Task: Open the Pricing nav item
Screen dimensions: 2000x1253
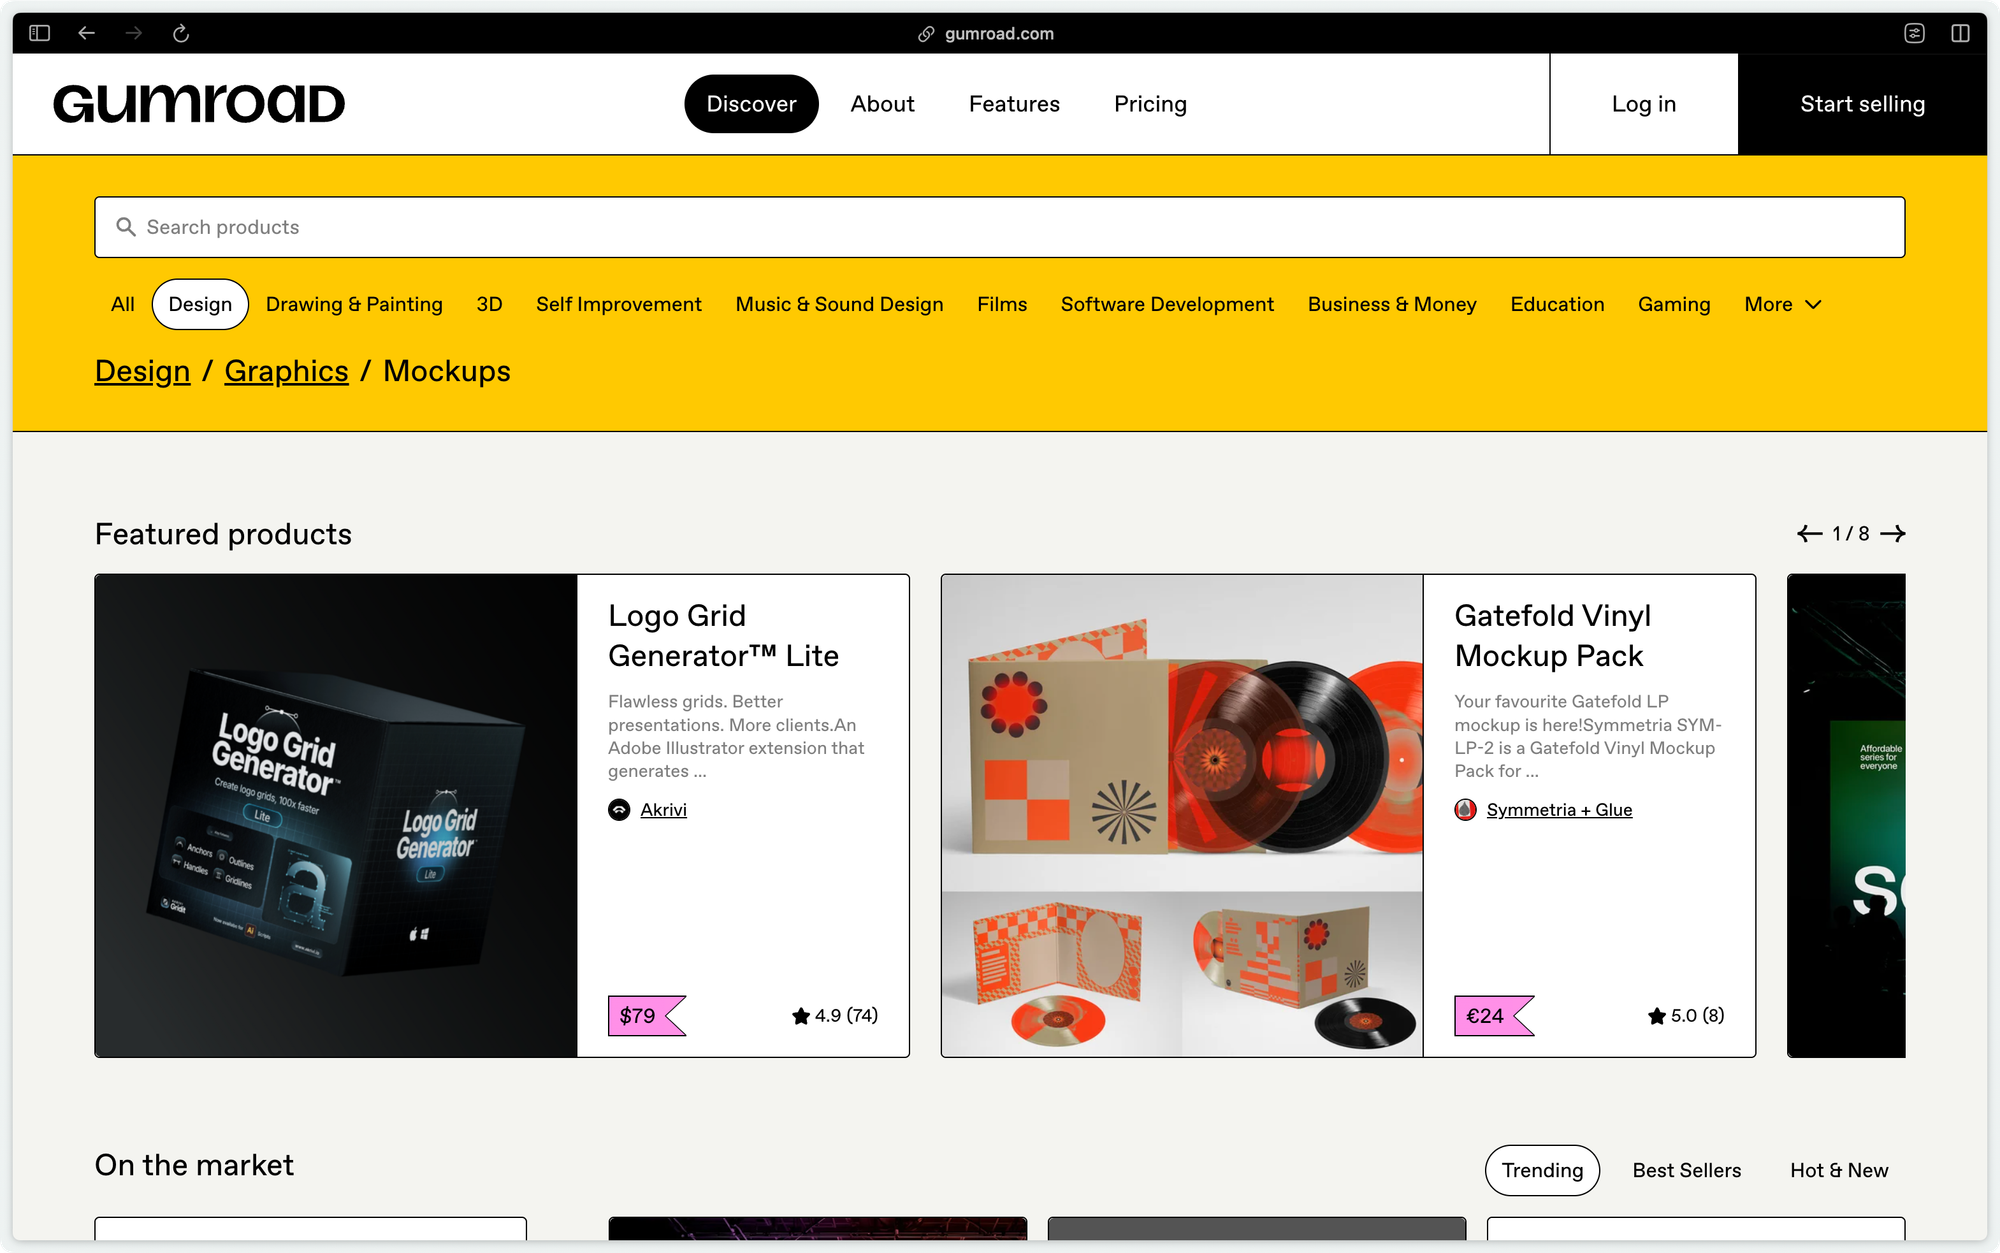Action: pyautogui.click(x=1150, y=104)
